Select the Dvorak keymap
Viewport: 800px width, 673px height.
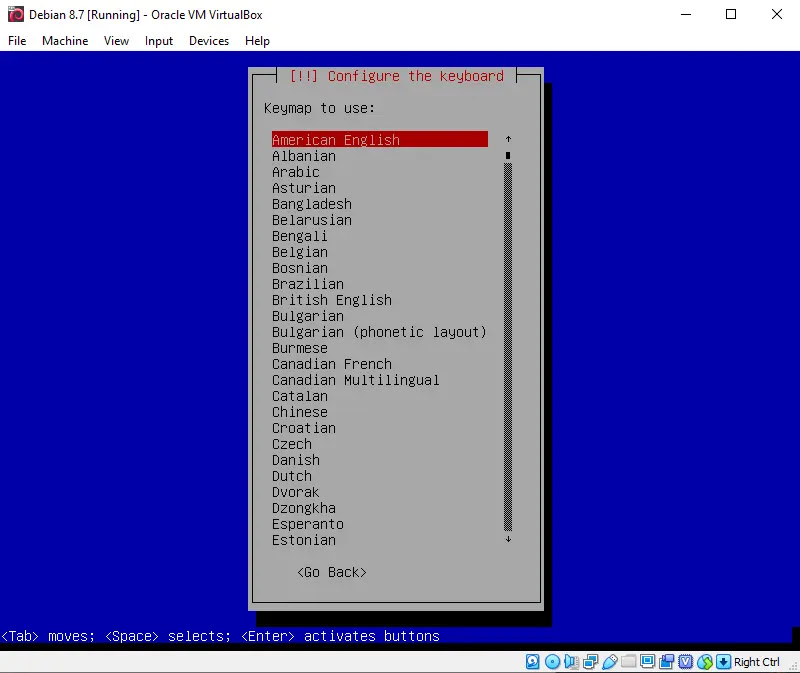380,492
